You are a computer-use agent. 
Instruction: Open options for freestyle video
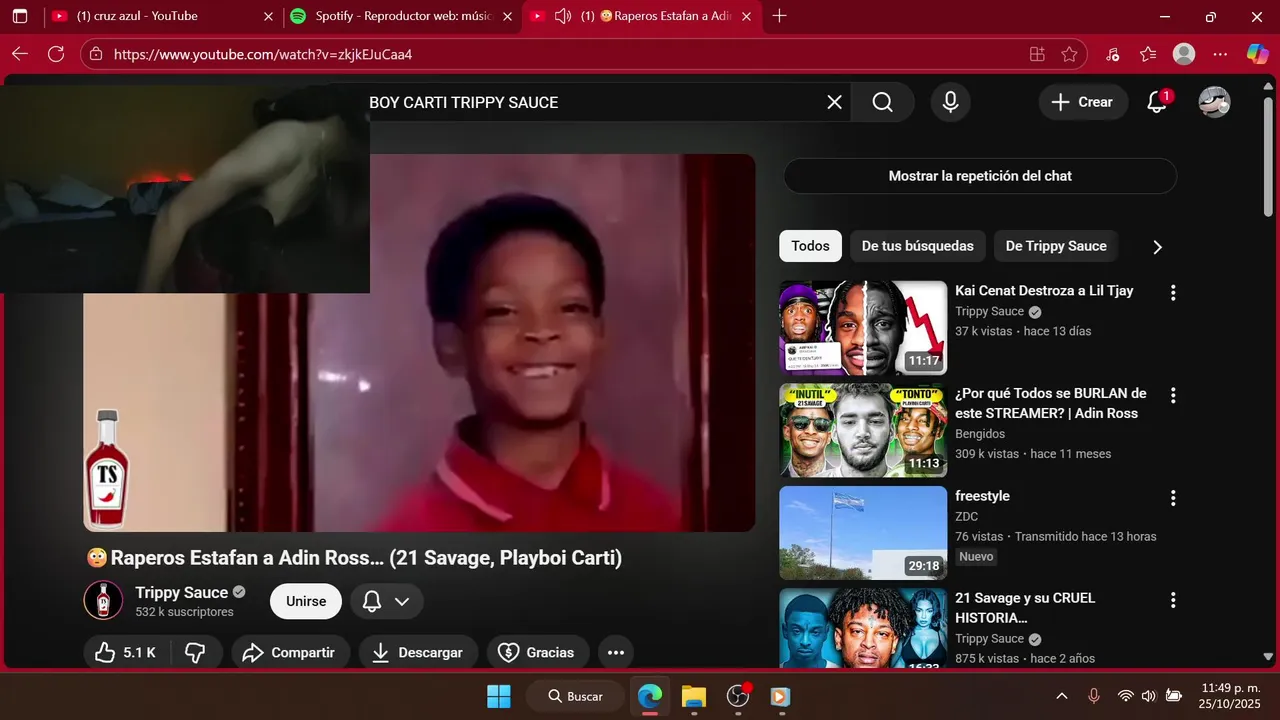tap(1173, 498)
